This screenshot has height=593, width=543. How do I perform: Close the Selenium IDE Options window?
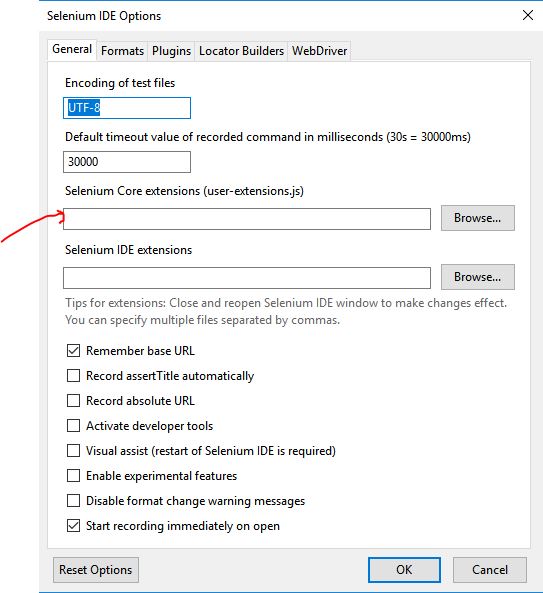click(528, 15)
